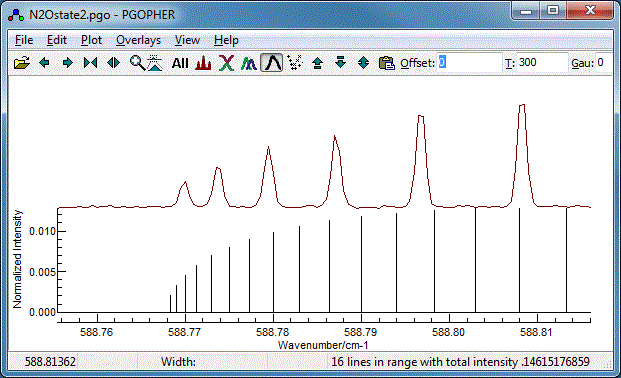Screen dimensions: 621x378
Task: Shift the plot right with the right arrow
Action: click(68, 63)
